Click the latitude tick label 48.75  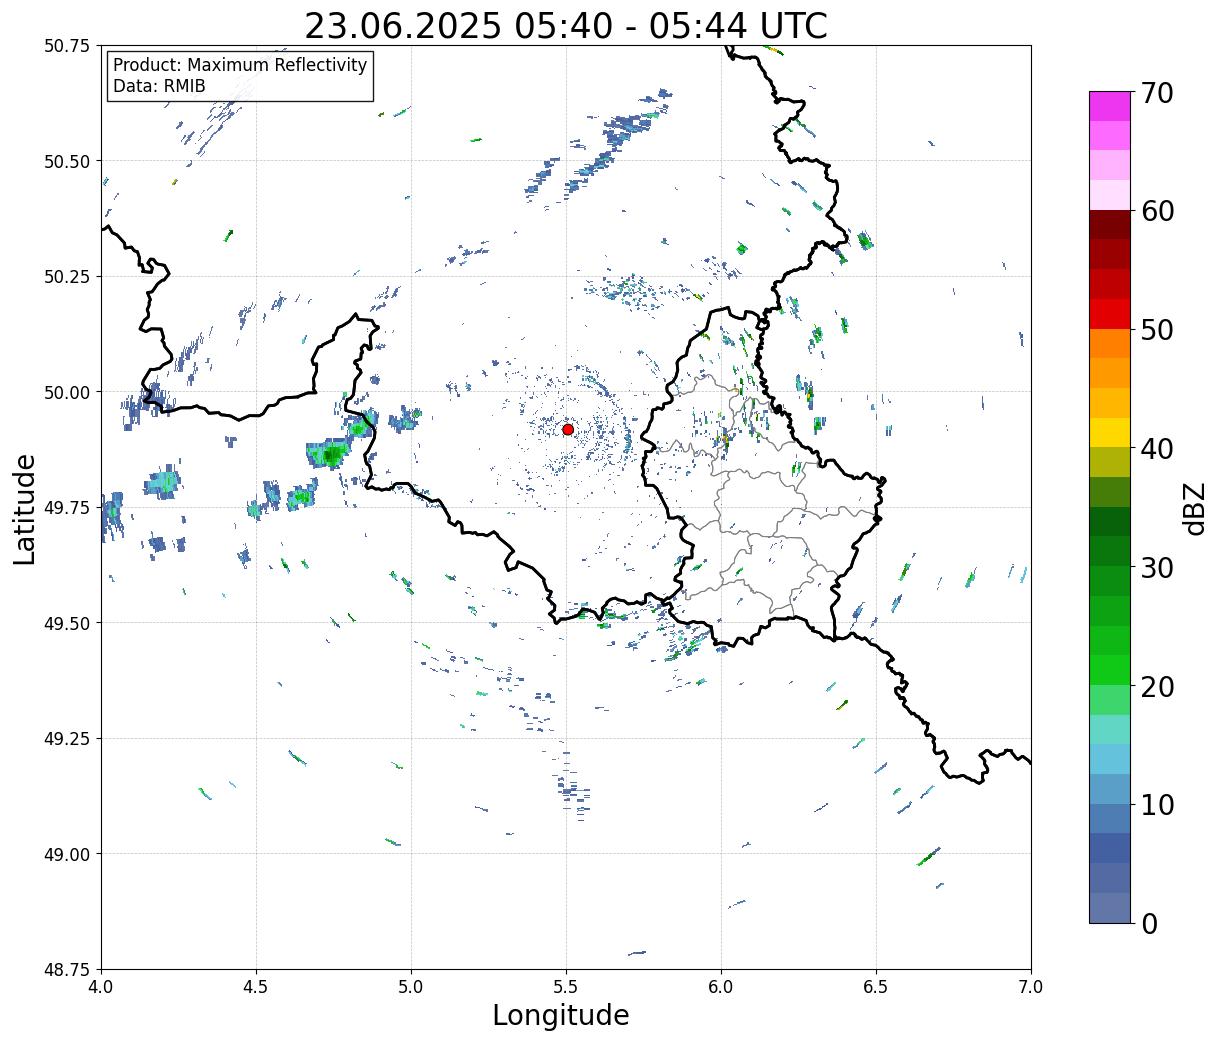tap(67, 970)
